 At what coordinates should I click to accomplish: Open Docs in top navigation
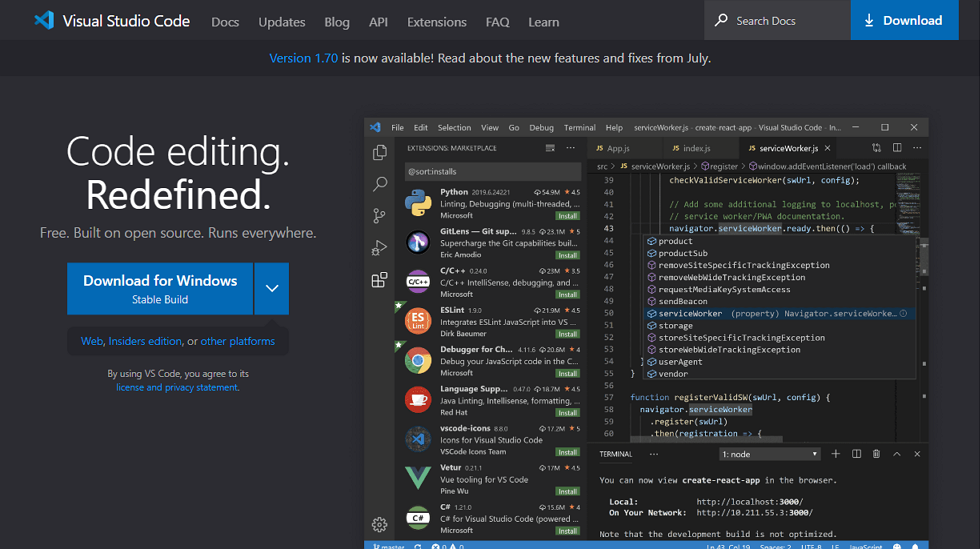[225, 22]
